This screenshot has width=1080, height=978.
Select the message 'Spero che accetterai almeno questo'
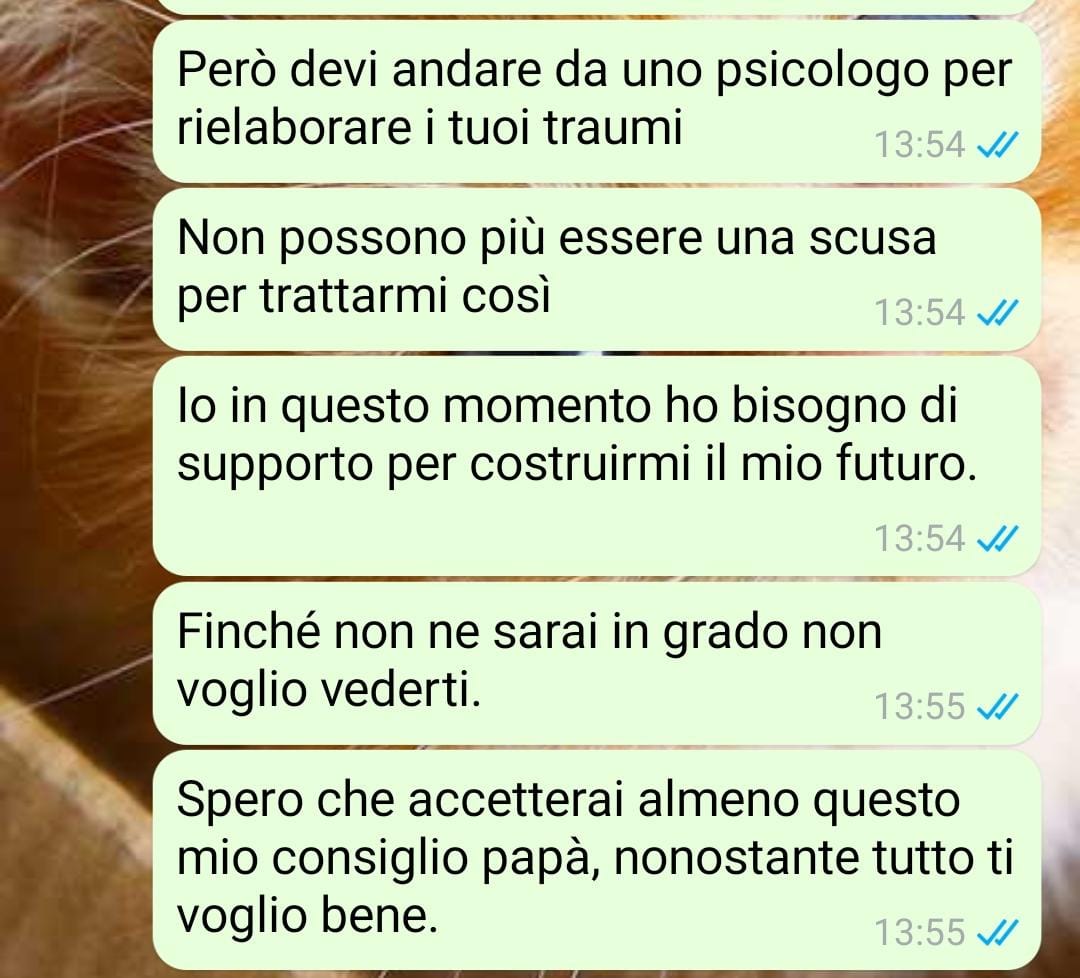596,860
